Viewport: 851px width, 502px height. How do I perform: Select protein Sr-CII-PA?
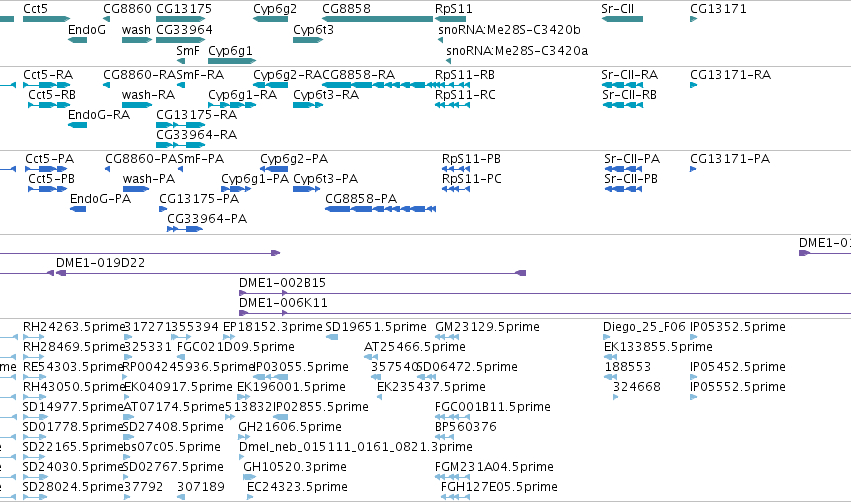(624, 169)
